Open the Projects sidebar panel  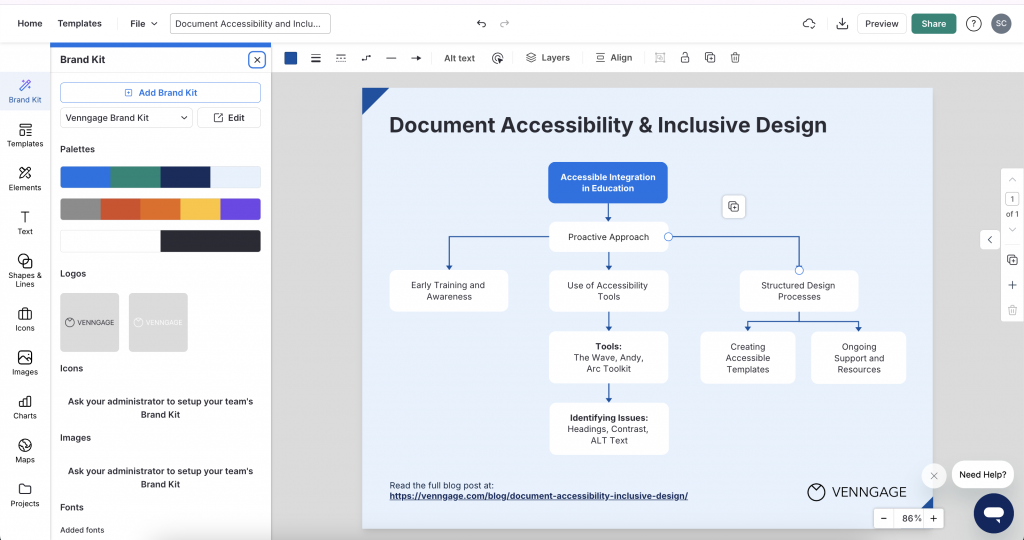(25, 494)
